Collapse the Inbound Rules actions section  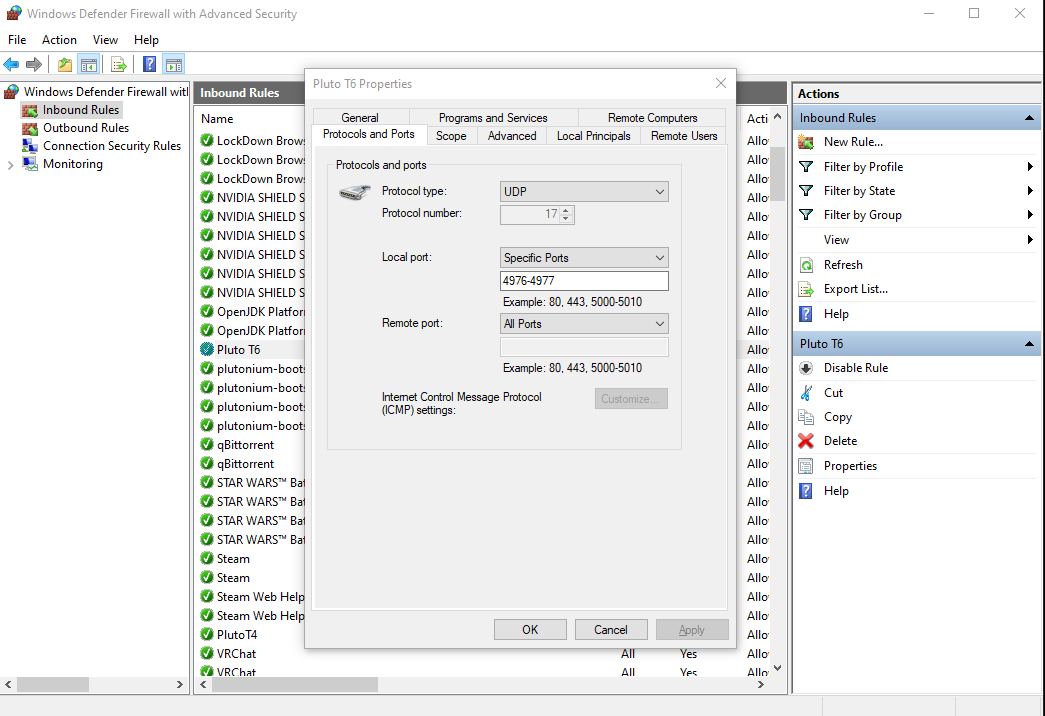[1029, 118]
